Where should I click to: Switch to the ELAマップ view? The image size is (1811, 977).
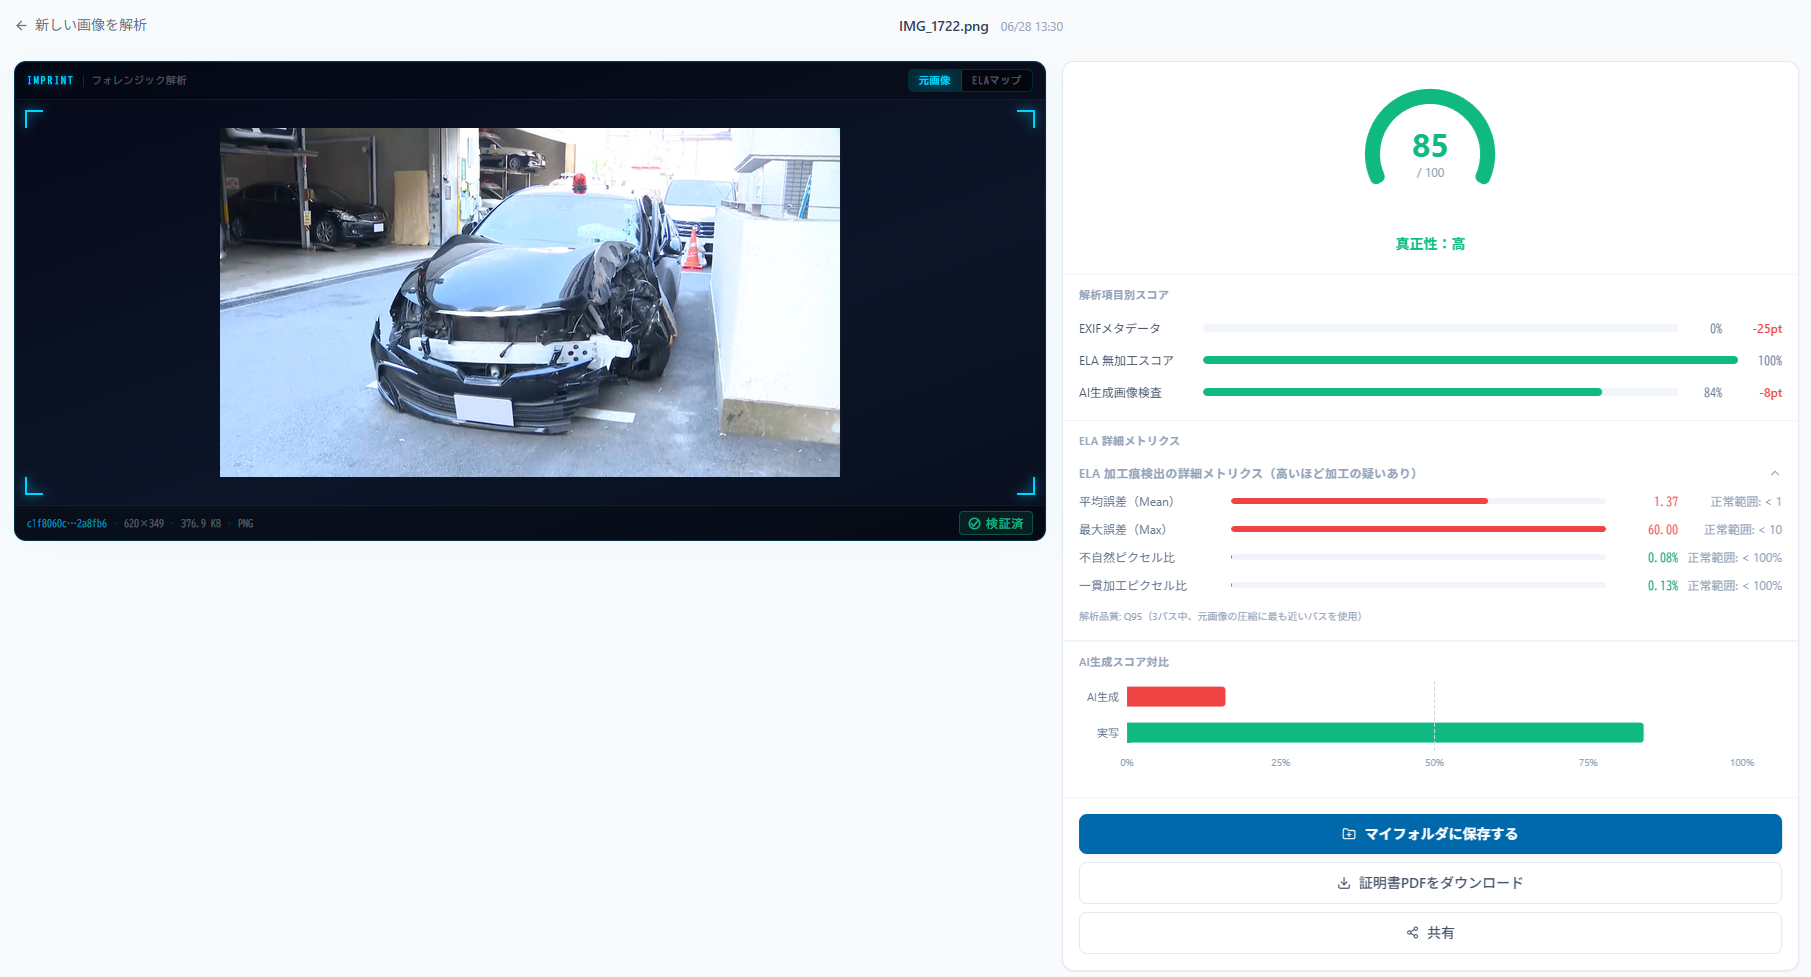(997, 80)
